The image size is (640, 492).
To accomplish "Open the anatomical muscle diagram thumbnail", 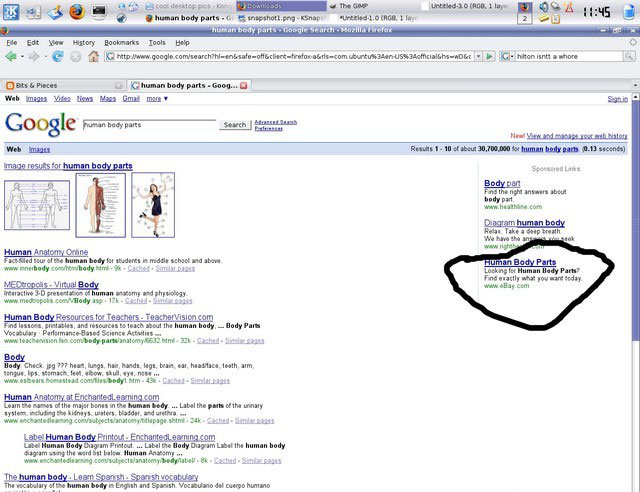I will (100, 205).
